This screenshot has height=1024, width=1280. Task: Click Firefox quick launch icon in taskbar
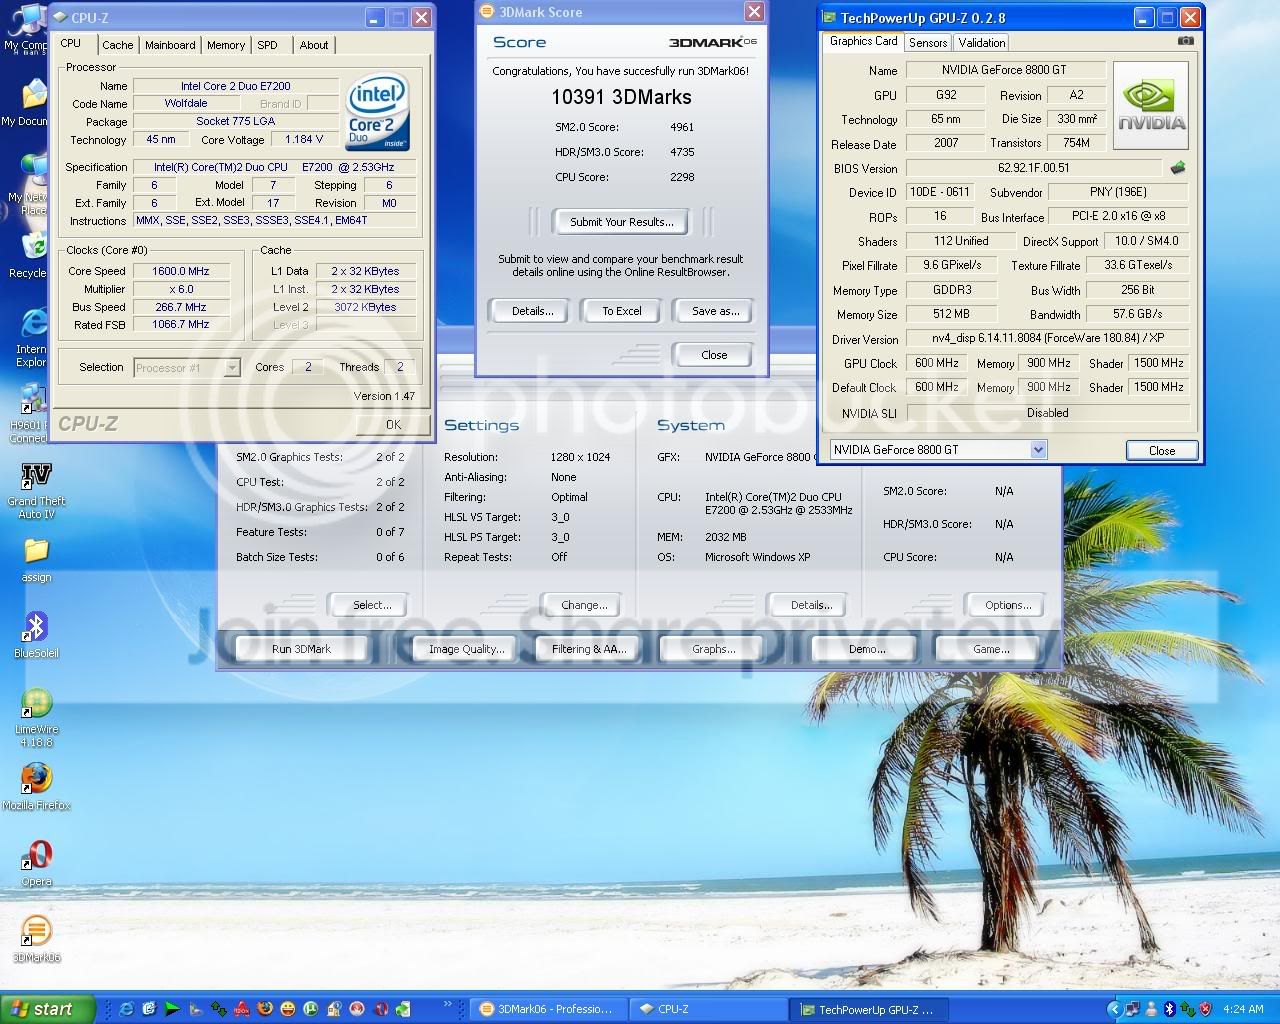[266, 1009]
